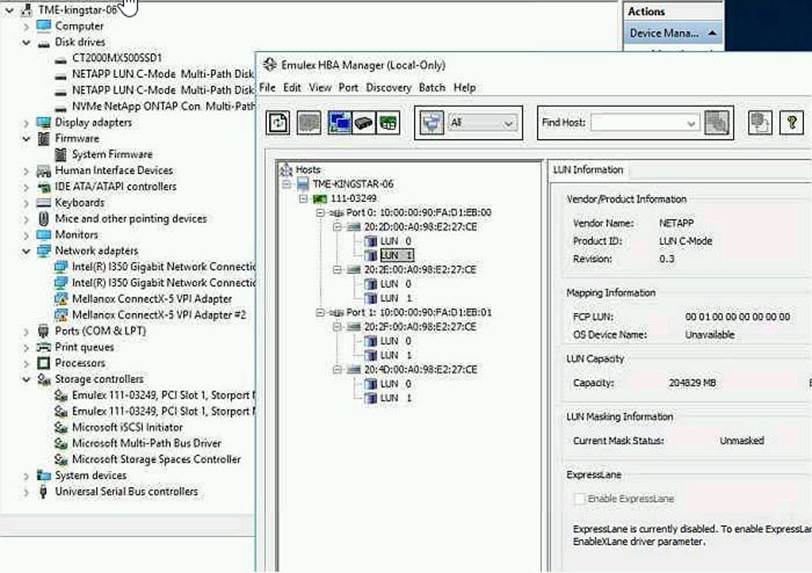Click the black adapter view toolbar icon
The image size is (812, 573).
363,122
